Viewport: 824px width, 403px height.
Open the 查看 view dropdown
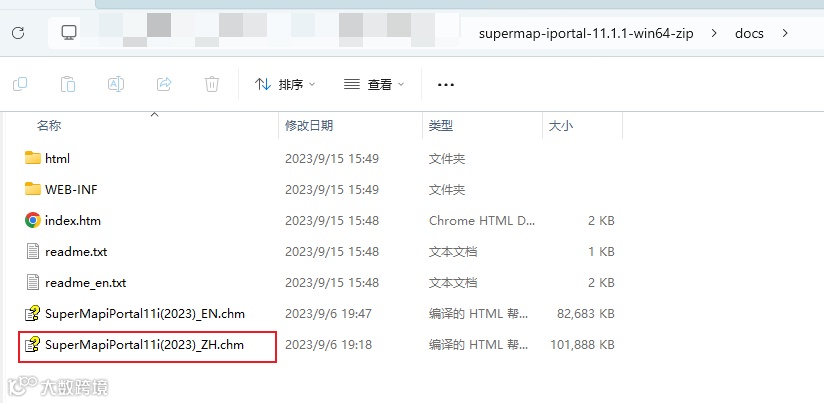click(374, 84)
